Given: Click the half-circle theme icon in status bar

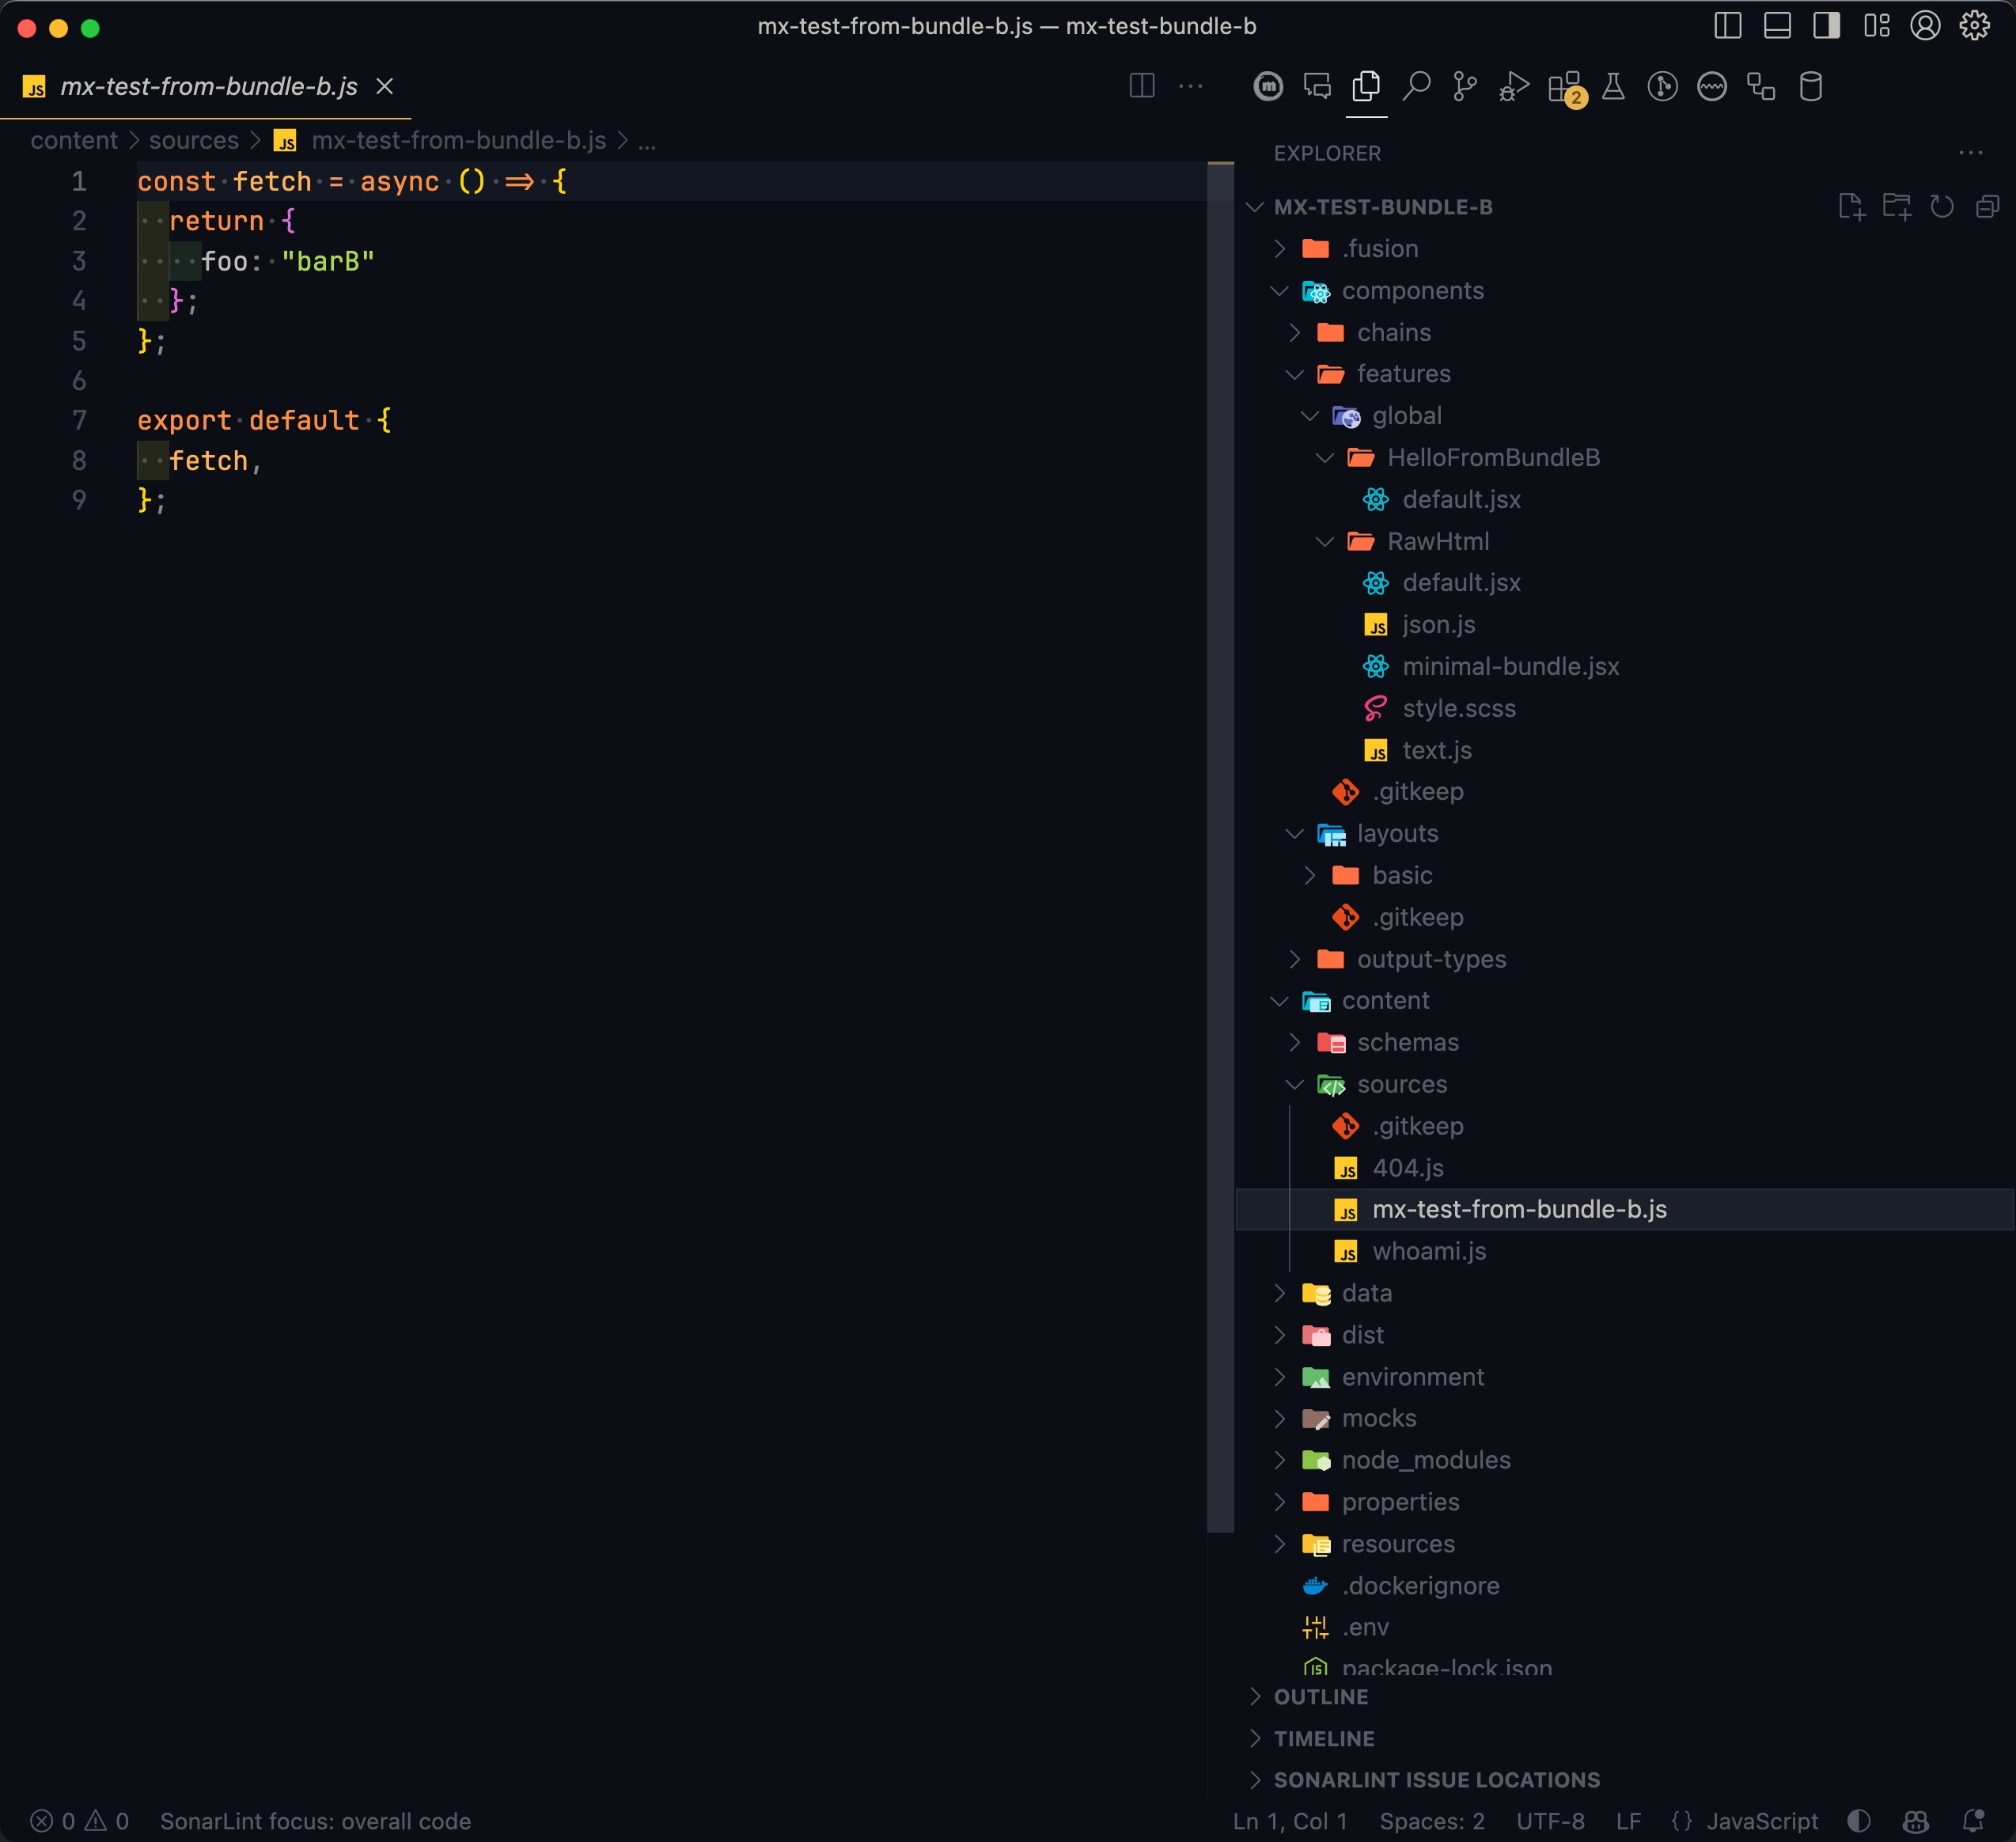Looking at the screenshot, I should tap(1859, 1821).
